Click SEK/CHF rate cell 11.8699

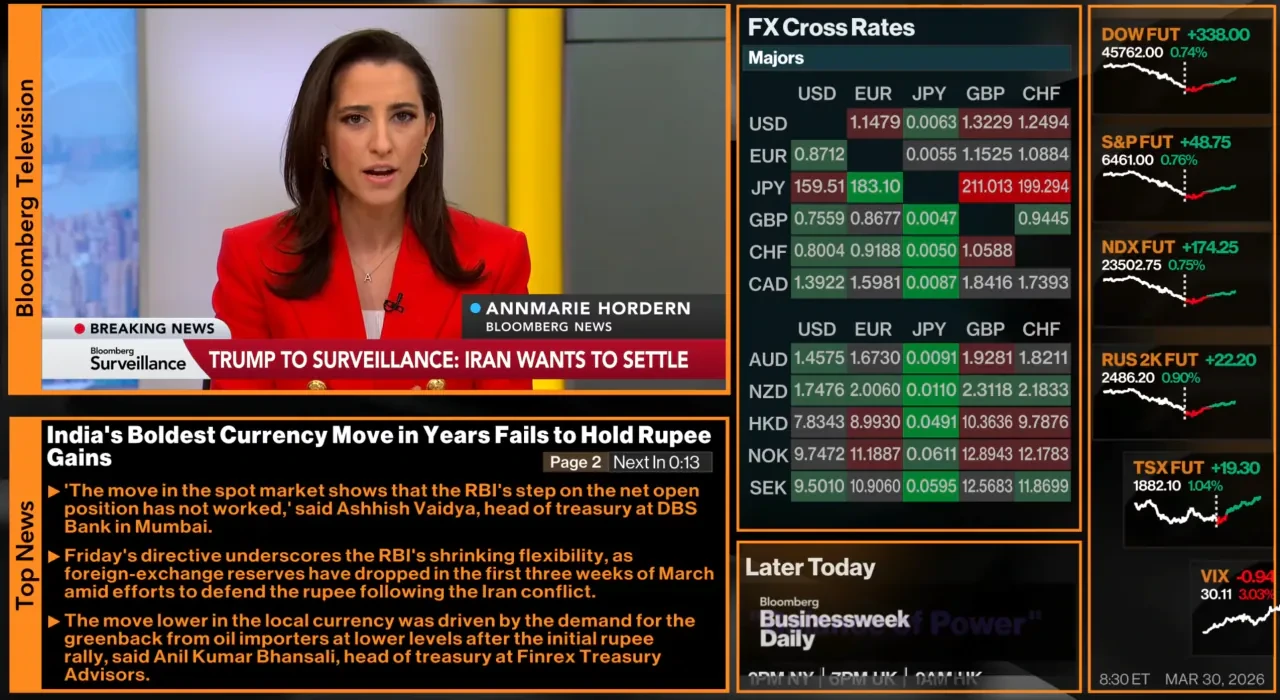(x=1043, y=488)
